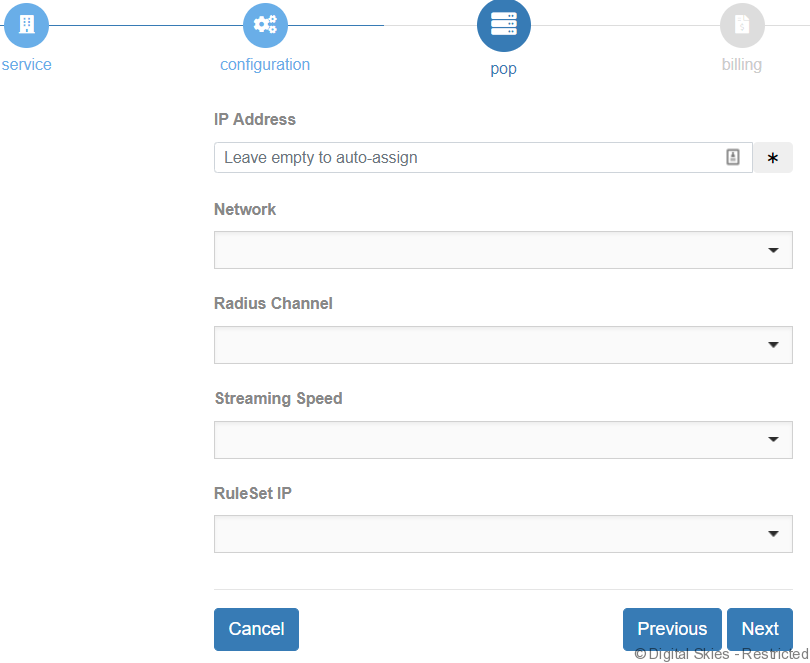Focus the IP Address input field
The width and height of the screenshot is (810, 663).
(x=465, y=157)
